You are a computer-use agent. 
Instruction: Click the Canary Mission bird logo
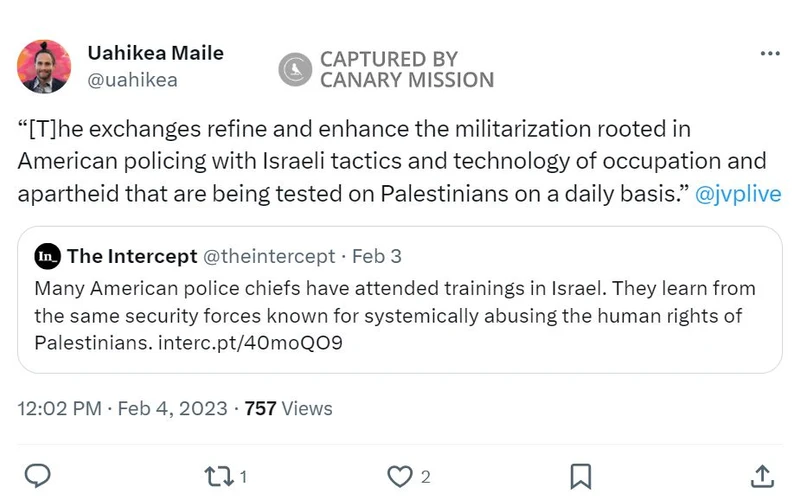coord(295,69)
